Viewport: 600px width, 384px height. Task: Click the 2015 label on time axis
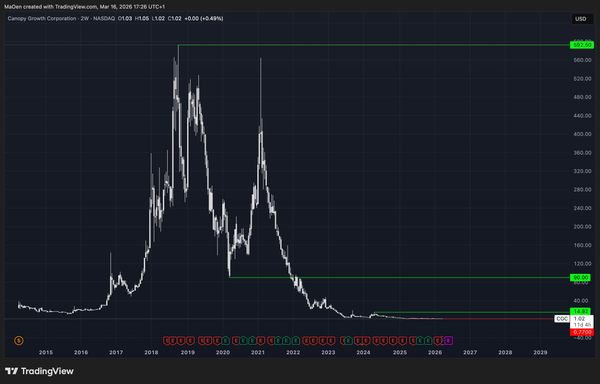coord(46,352)
